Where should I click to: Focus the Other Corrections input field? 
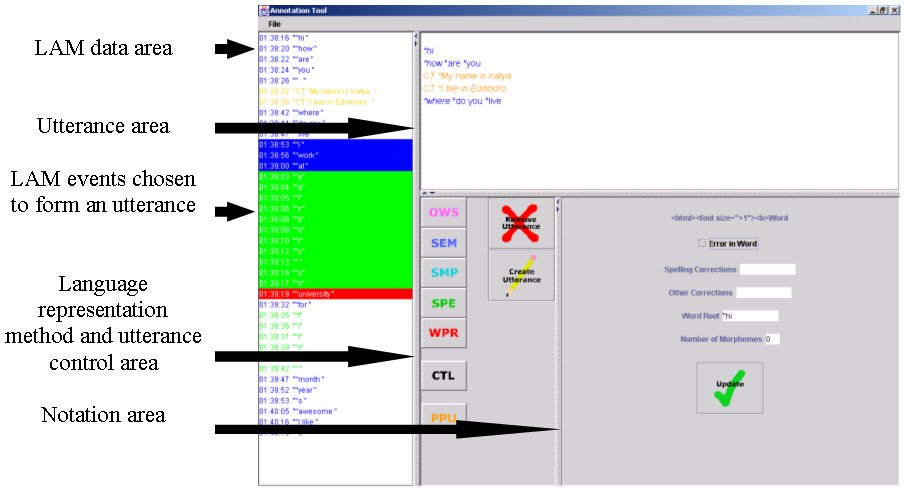(x=764, y=293)
